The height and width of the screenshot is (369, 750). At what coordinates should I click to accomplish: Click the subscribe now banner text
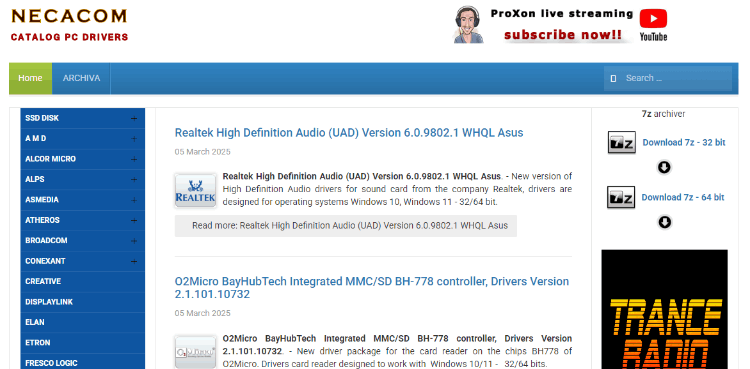(x=562, y=35)
